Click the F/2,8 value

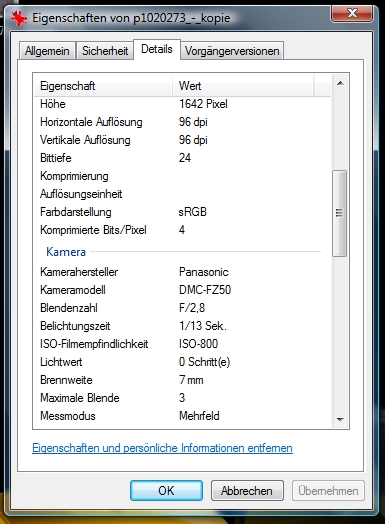(x=192, y=308)
